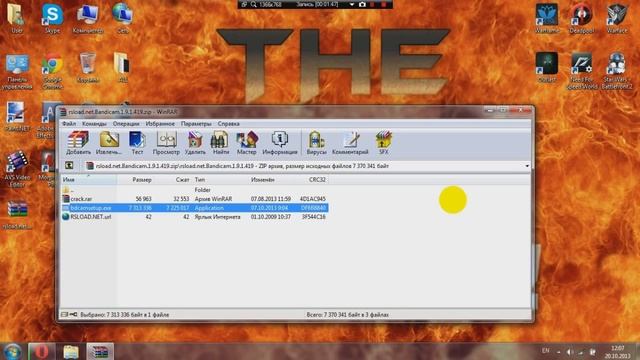
Task: Select the RSLOAD.NET.url file row
Action: (x=194, y=217)
